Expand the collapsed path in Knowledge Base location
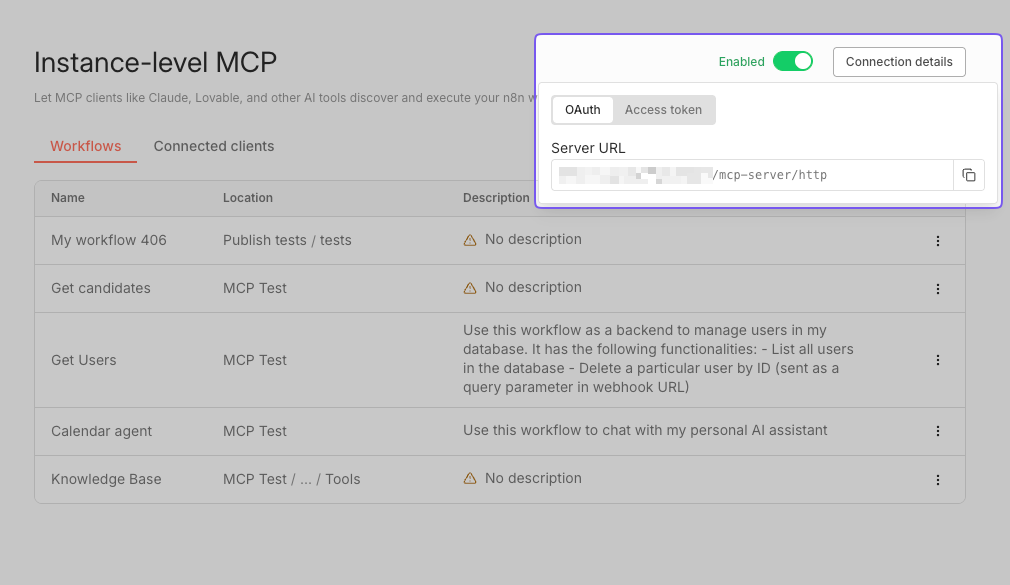 (x=306, y=478)
